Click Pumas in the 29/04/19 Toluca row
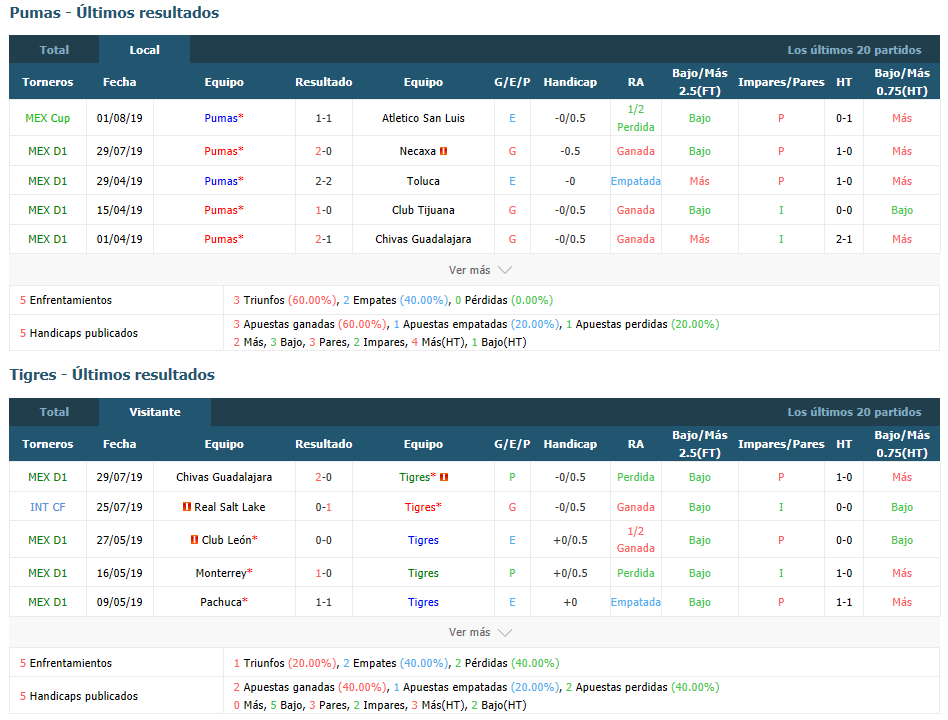This screenshot has height=720, width=948. click(221, 181)
